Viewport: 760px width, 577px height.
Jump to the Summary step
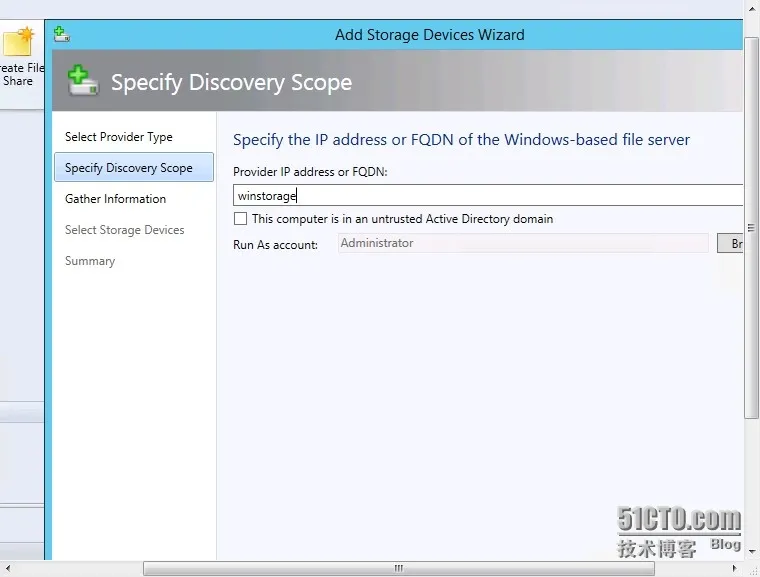(x=90, y=261)
